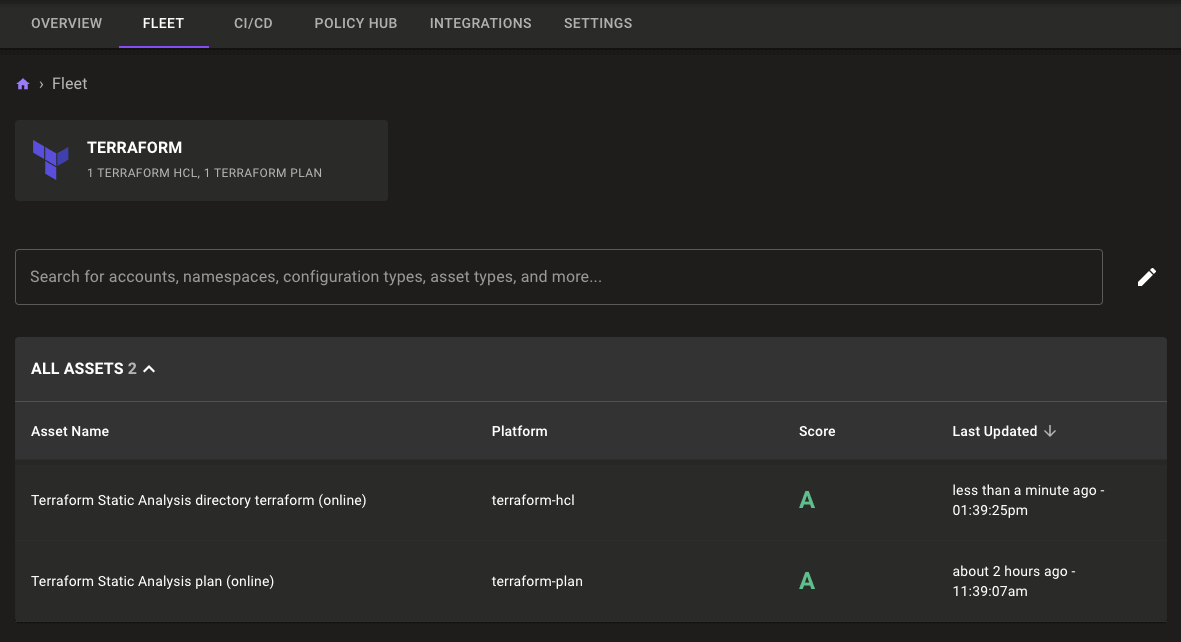Open the Terraform Static Analysis plan asset
The image size is (1181, 642).
152,581
